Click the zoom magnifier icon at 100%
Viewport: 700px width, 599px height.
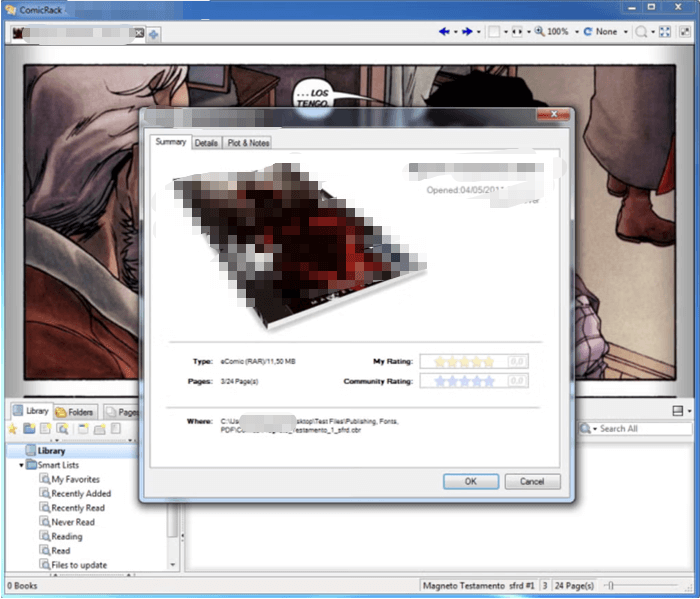[x=540, y=32]
